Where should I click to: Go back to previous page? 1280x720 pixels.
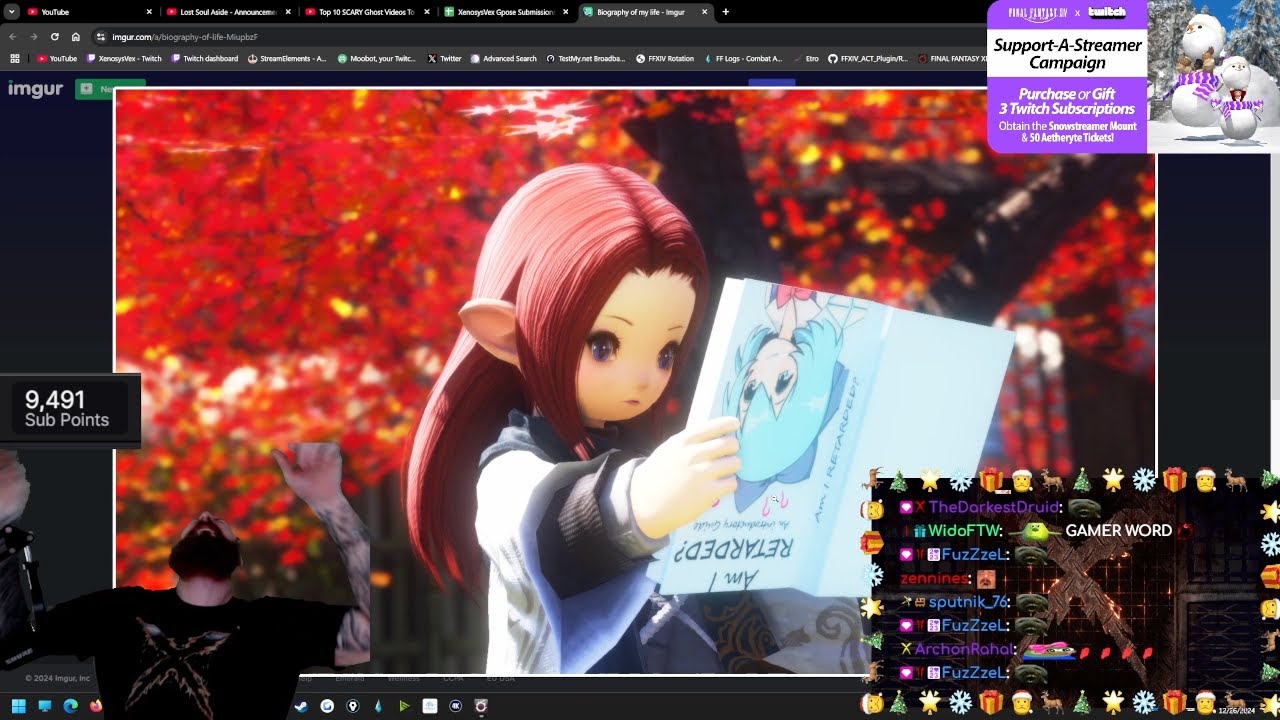click(13, 37)
